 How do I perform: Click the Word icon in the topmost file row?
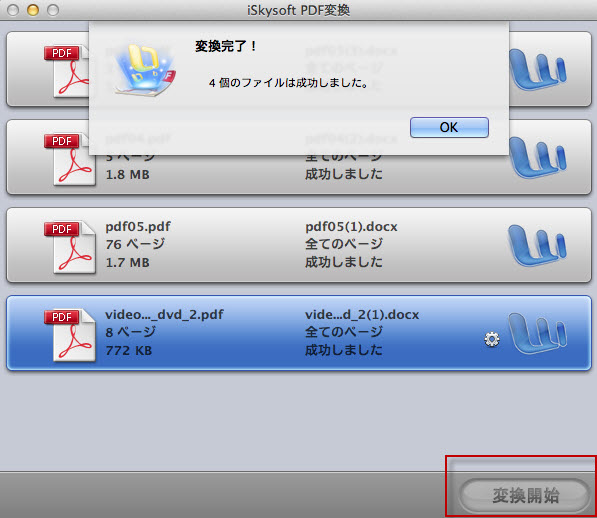tap(538, 69)
